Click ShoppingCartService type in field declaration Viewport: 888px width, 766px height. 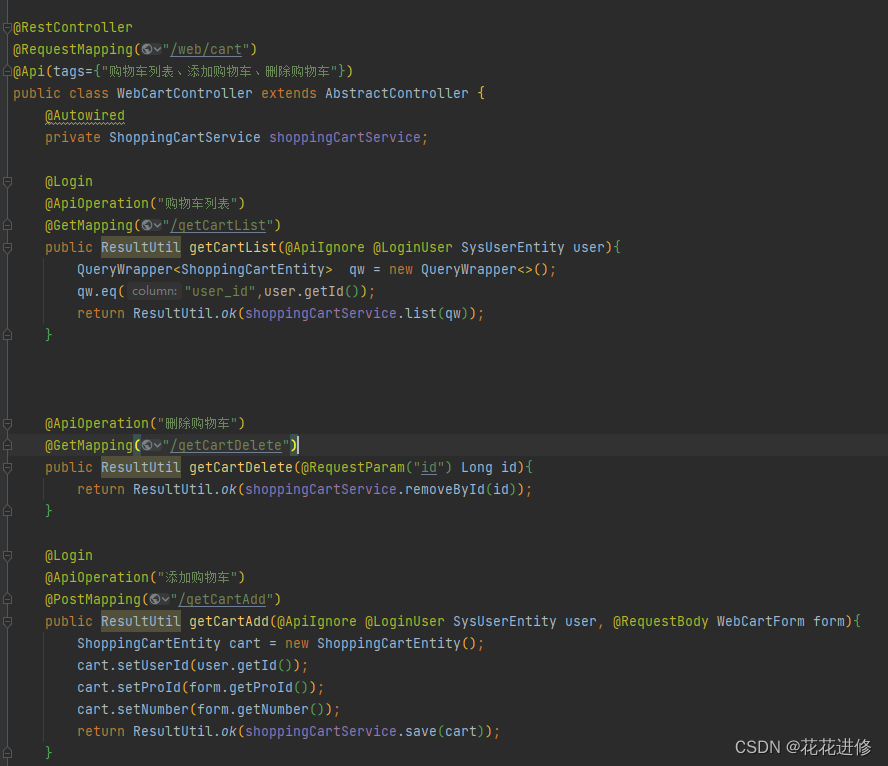pos(185,138)
